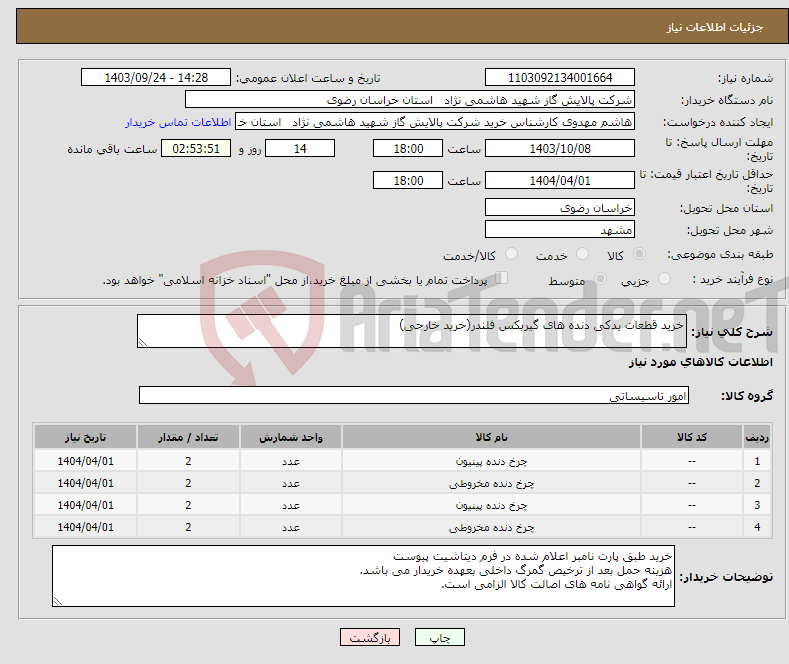Click the date 1404/04/01 in row 4
This screenshot has height=664, width=789.
[x=86, y=527]
